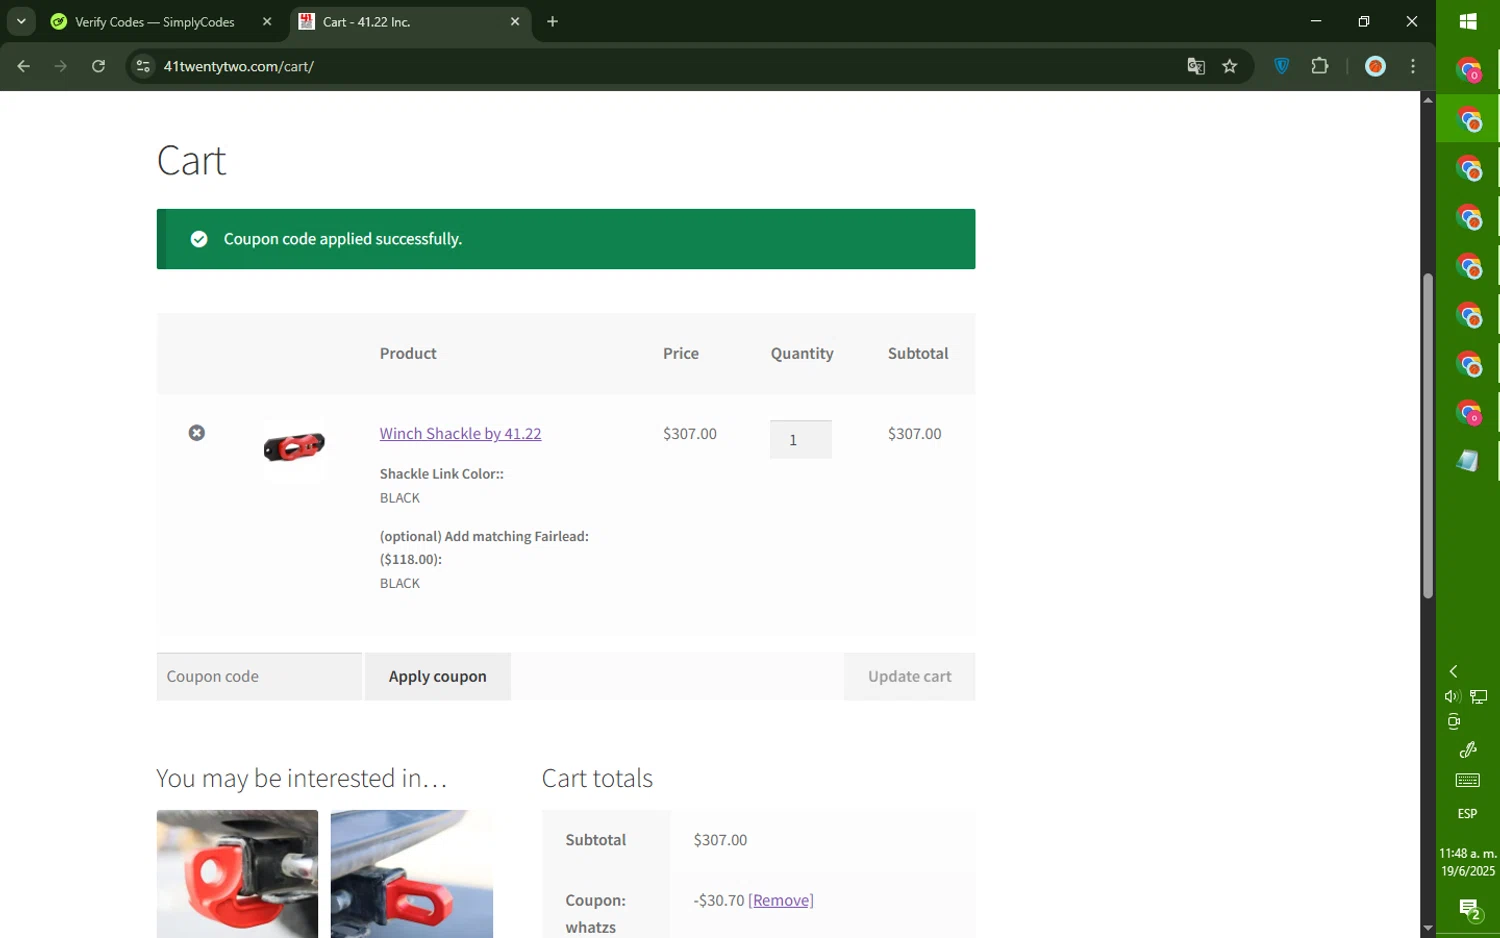This screenshot has height=938, width=1500.
Task: Open the Extensions puzzle menu
Action: (x=1320, y=67)
